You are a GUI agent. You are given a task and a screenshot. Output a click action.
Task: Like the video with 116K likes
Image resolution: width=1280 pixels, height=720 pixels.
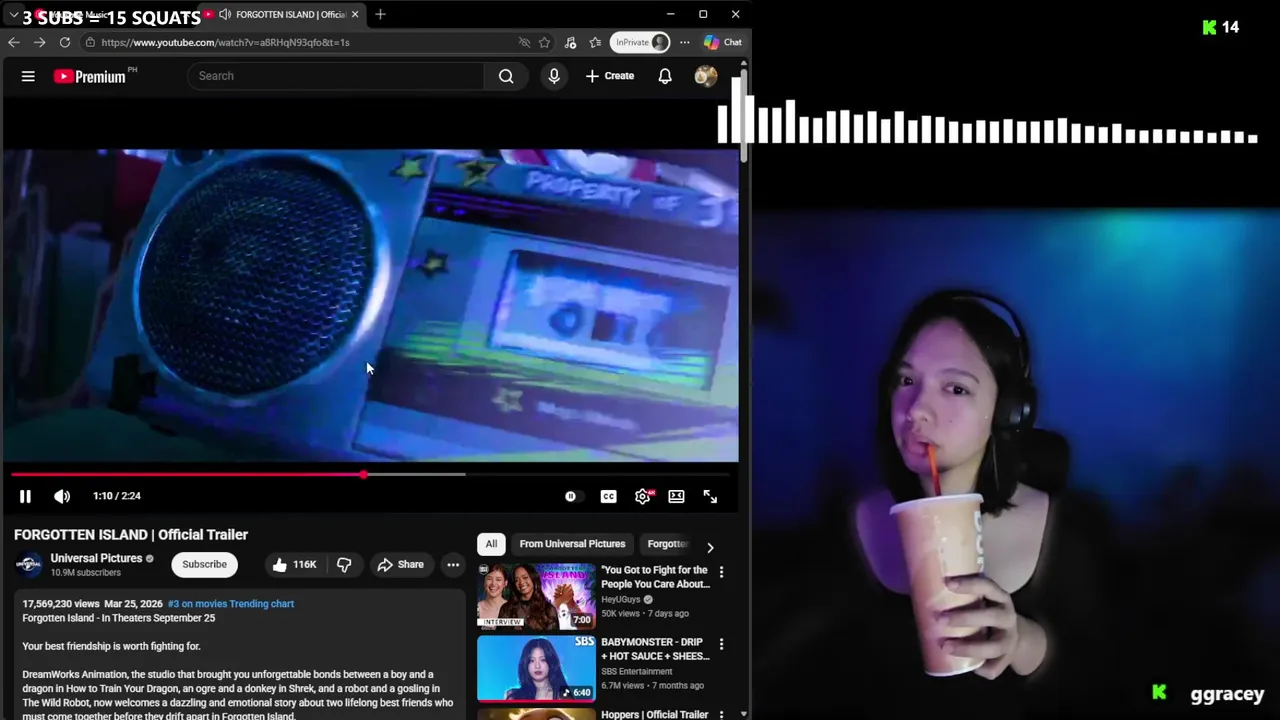click(295, 564)
